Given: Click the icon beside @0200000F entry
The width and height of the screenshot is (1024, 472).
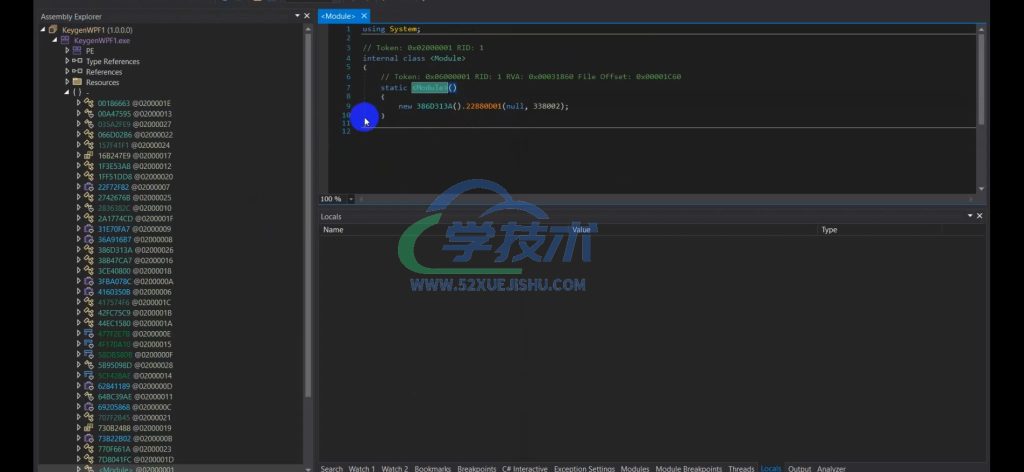Looking at the screenshot, I should click(x=89, y=354).
